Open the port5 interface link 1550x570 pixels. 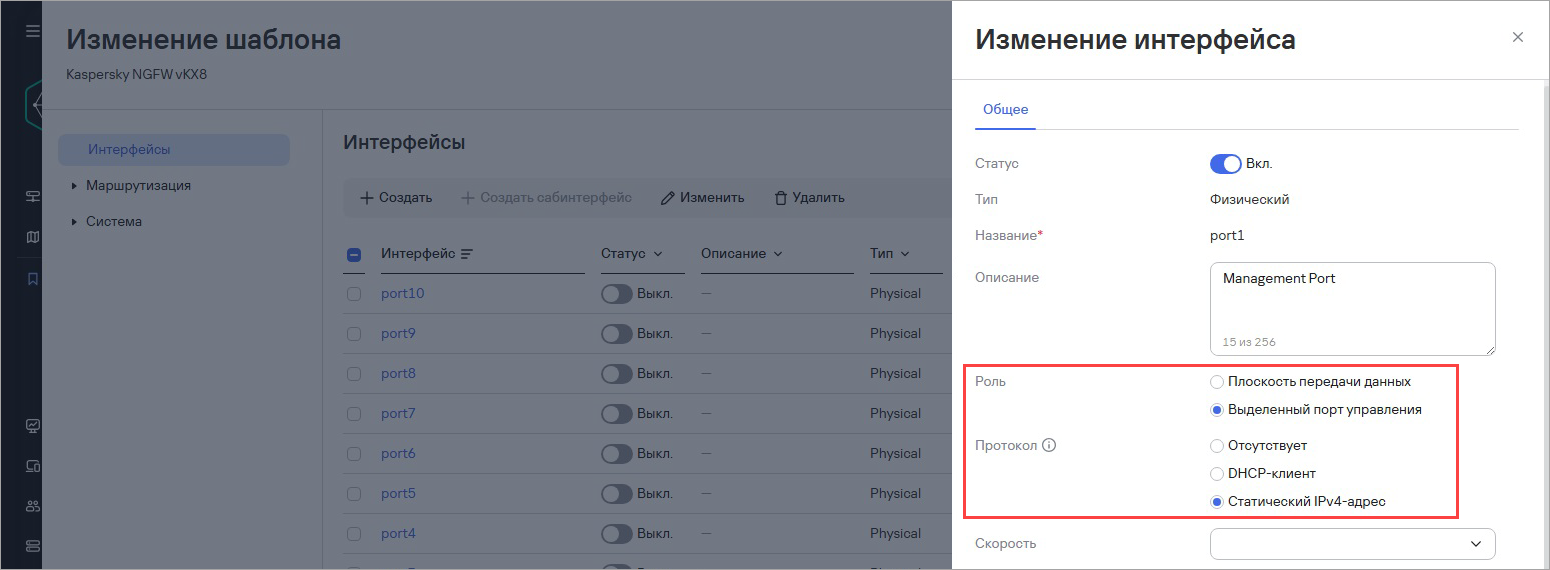click(398, 494)
